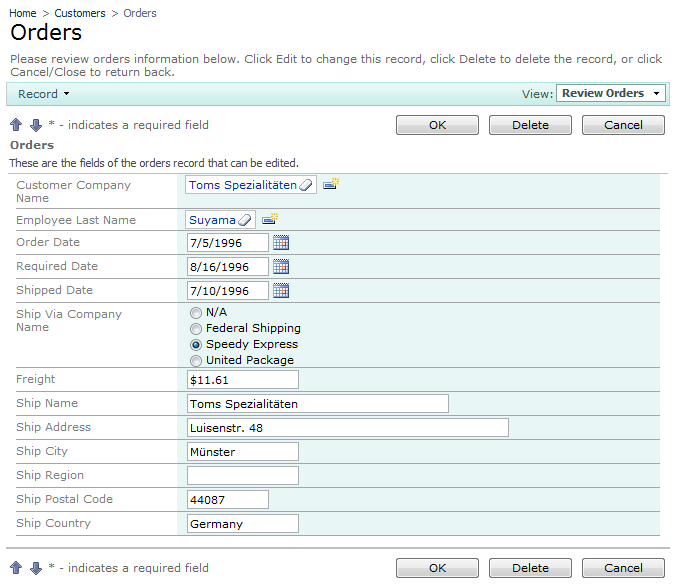Click the top Delete button
Image resolution: width=680 pixels, height=585 pixels.
530,125
